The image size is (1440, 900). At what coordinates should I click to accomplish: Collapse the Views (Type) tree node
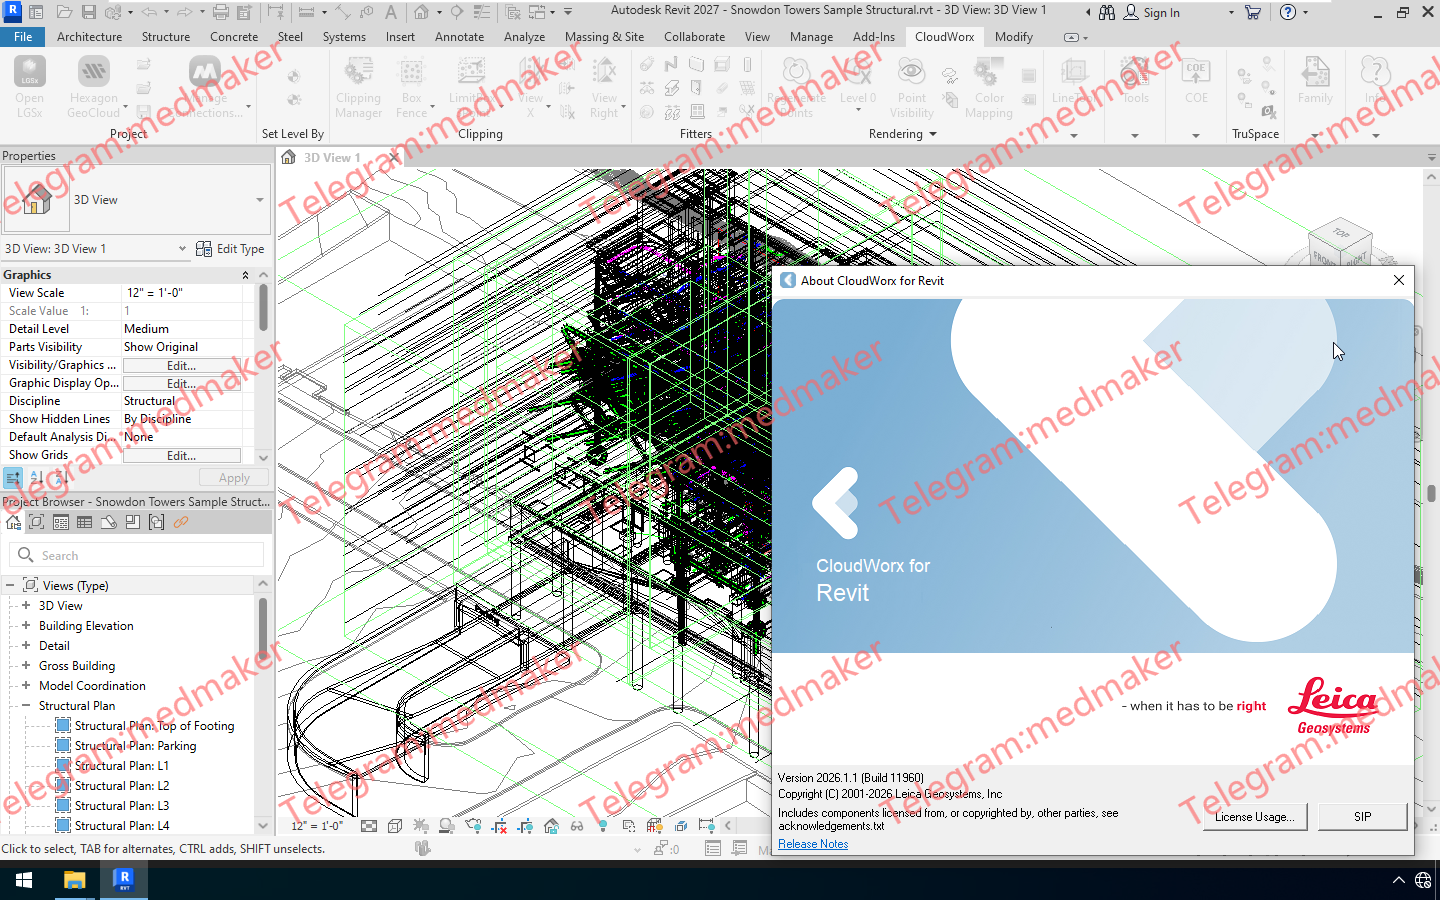pyautogui.click(x=10, y=585)
